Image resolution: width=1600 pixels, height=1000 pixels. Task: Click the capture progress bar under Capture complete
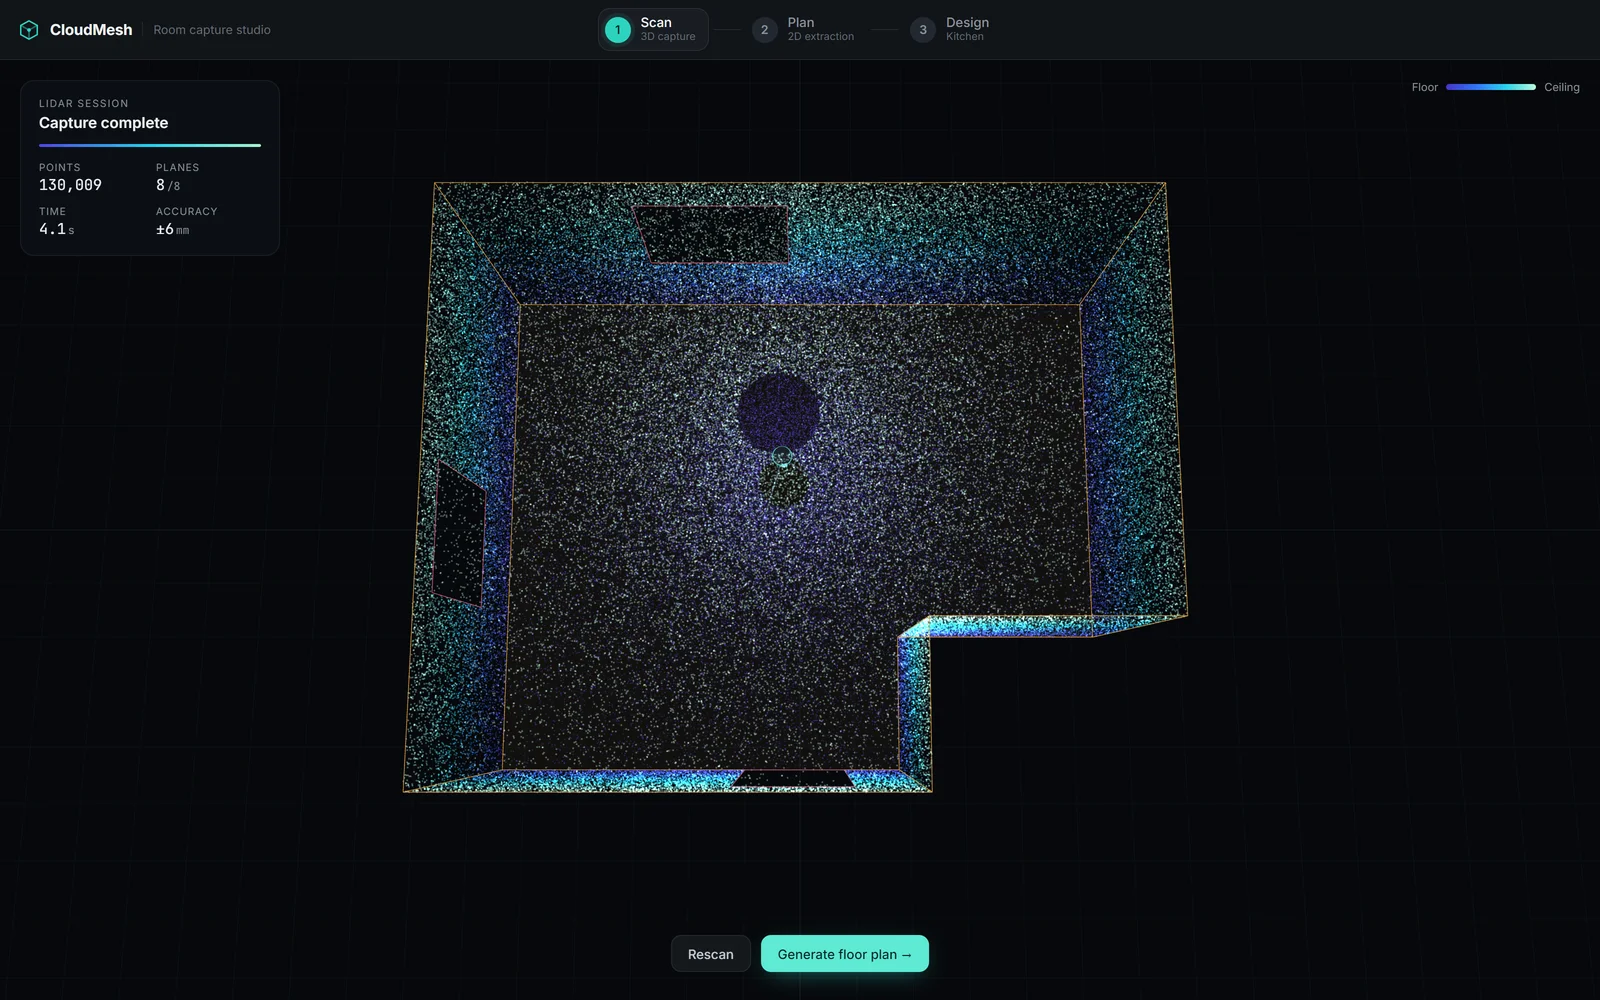pyautogui.click(x=150, y=145)
